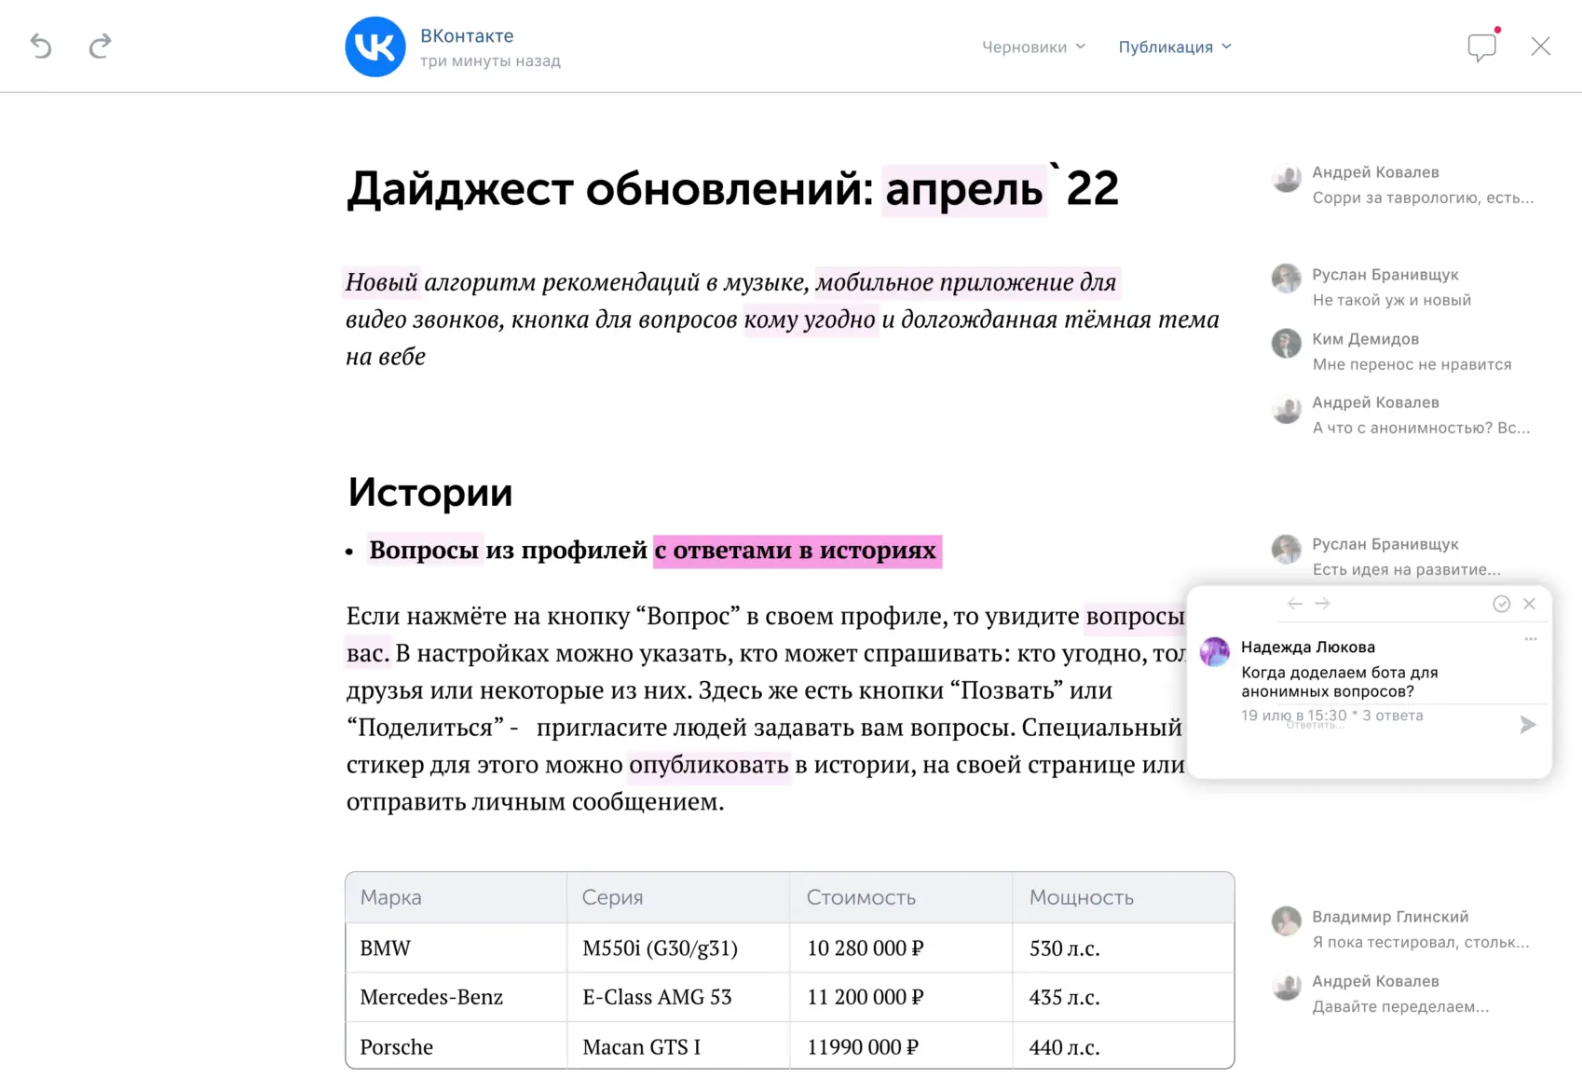Click Ким Демидов's avatar

pyautogui.click(x=1286, y=343)
